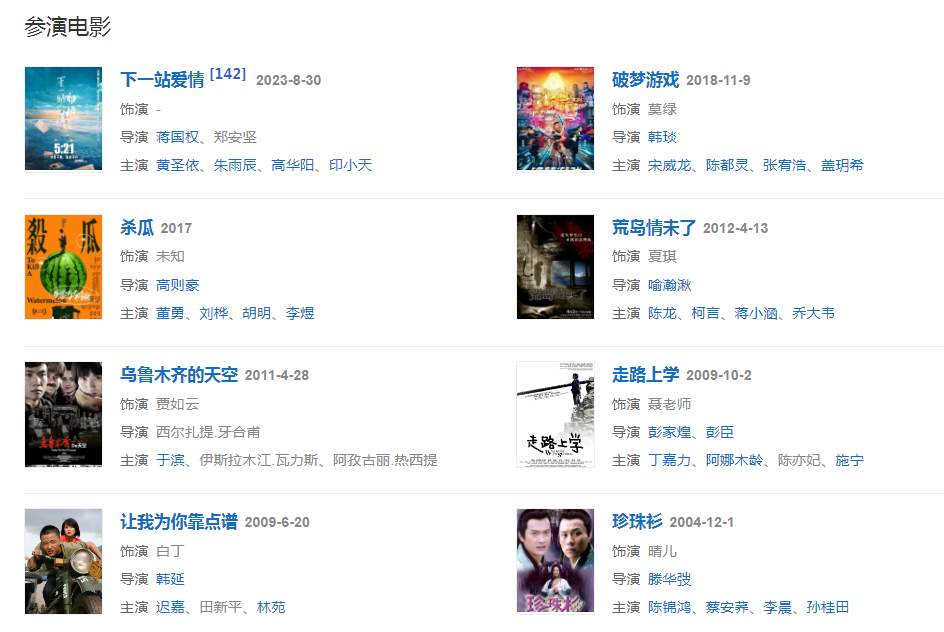This screenshot has height=632, width=944.
Task: Open reference citation [142]
Action: (228, 74)
